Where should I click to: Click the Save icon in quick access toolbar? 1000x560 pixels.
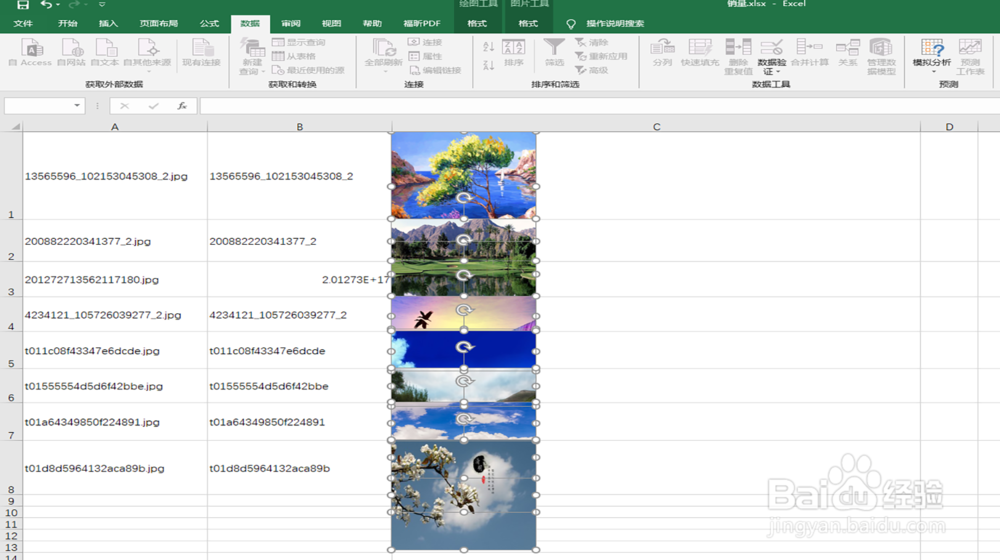tap(22, 4)
